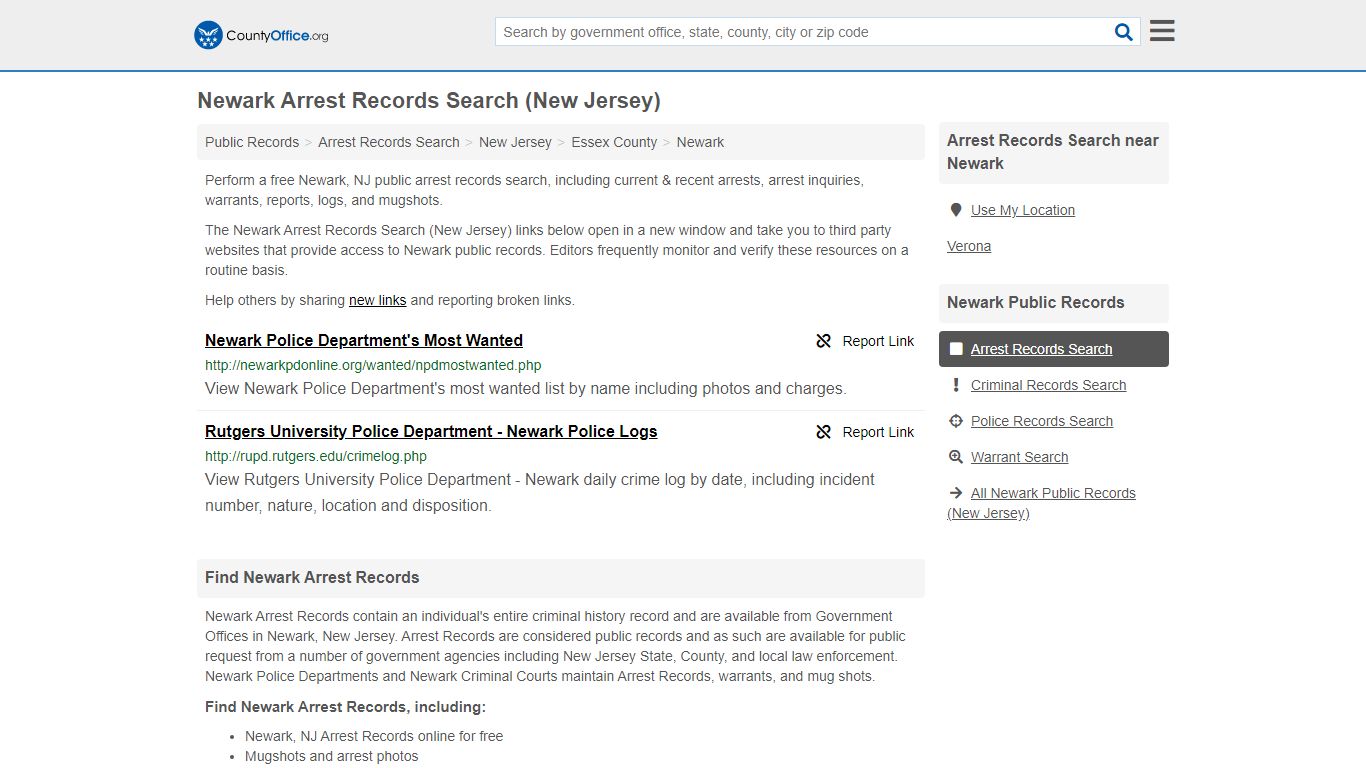This screenshot has height=768, width=1366.
Task: Open New Jersey breadcrumb
Action: 515,142
